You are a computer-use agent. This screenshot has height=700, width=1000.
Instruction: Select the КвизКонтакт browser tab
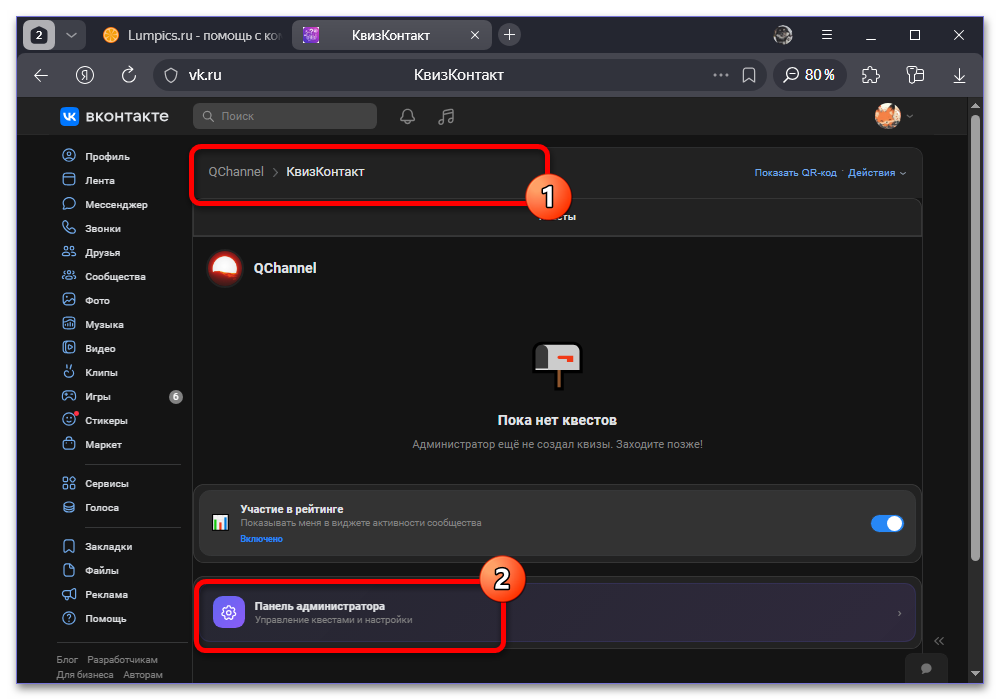point(391,35)
